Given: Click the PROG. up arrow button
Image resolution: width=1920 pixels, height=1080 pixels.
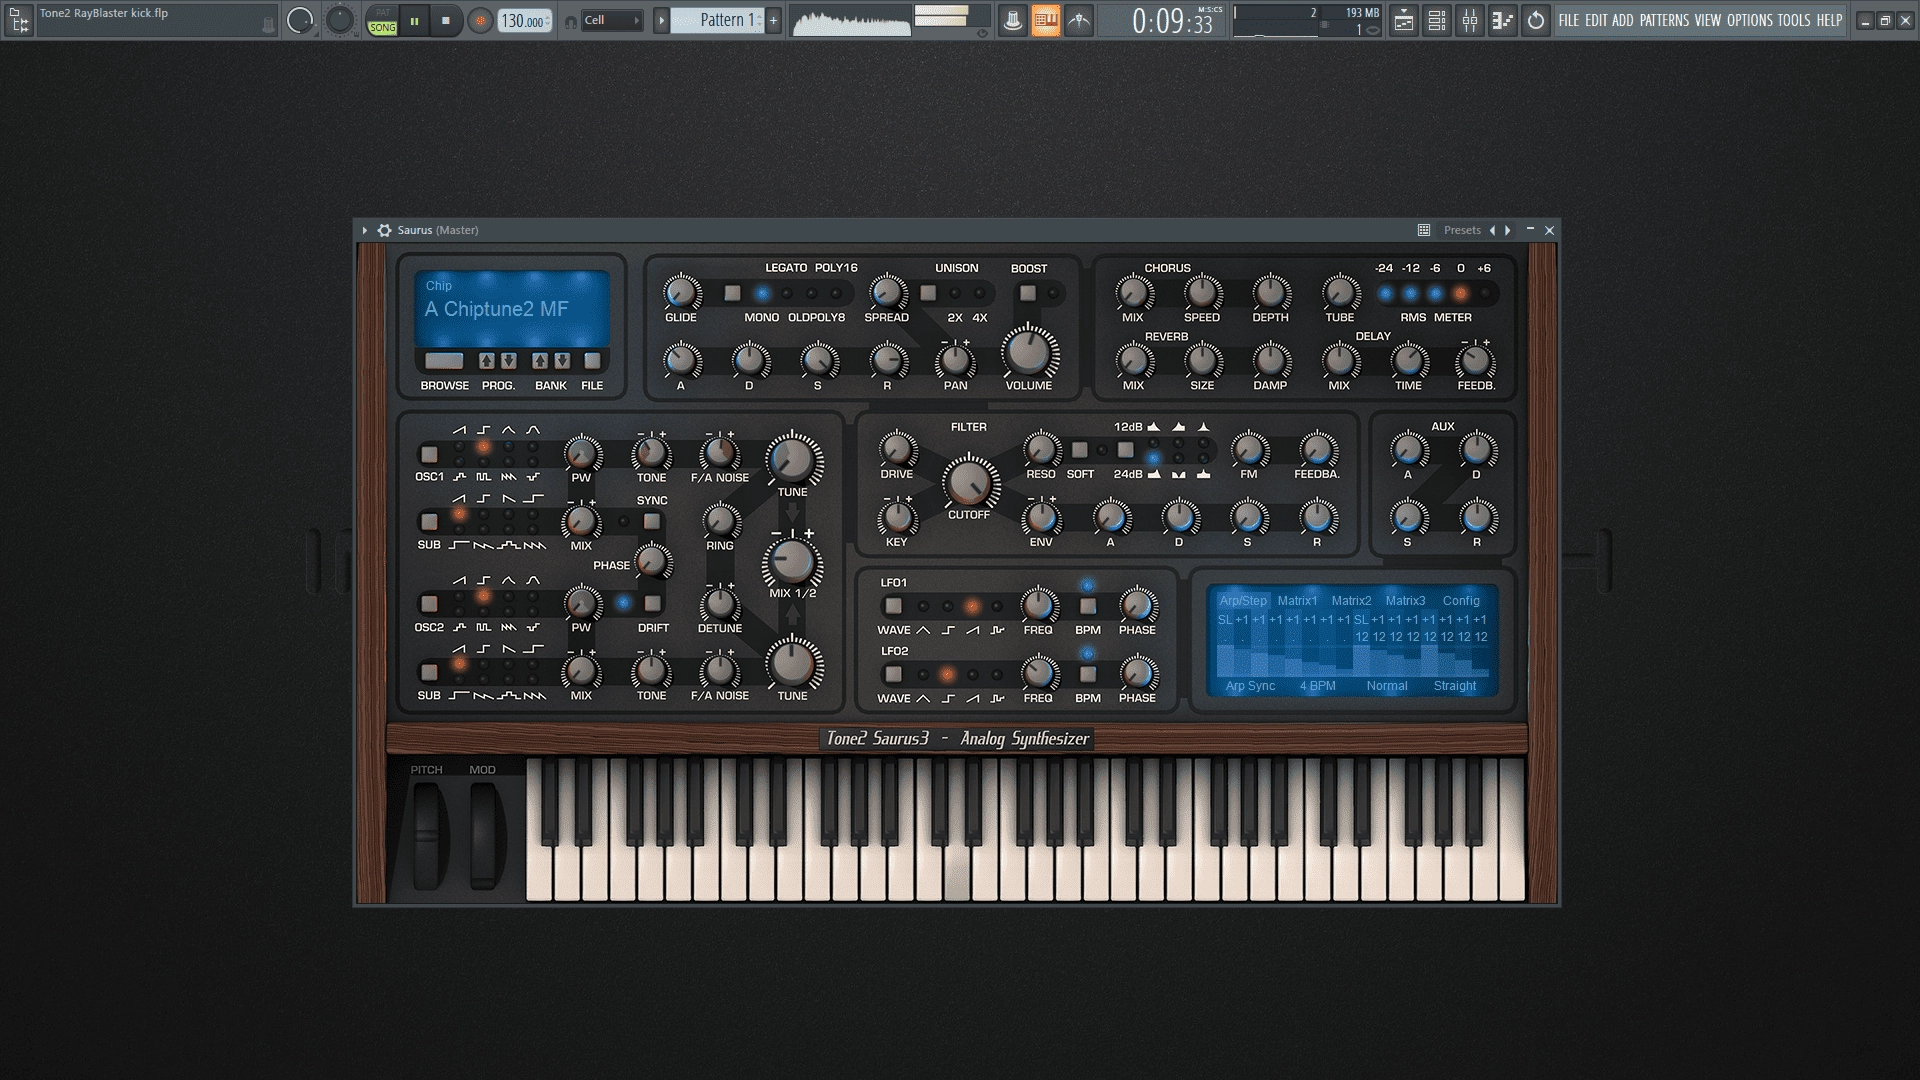Looking at the screenshot, I should click(x=487, y=361).
